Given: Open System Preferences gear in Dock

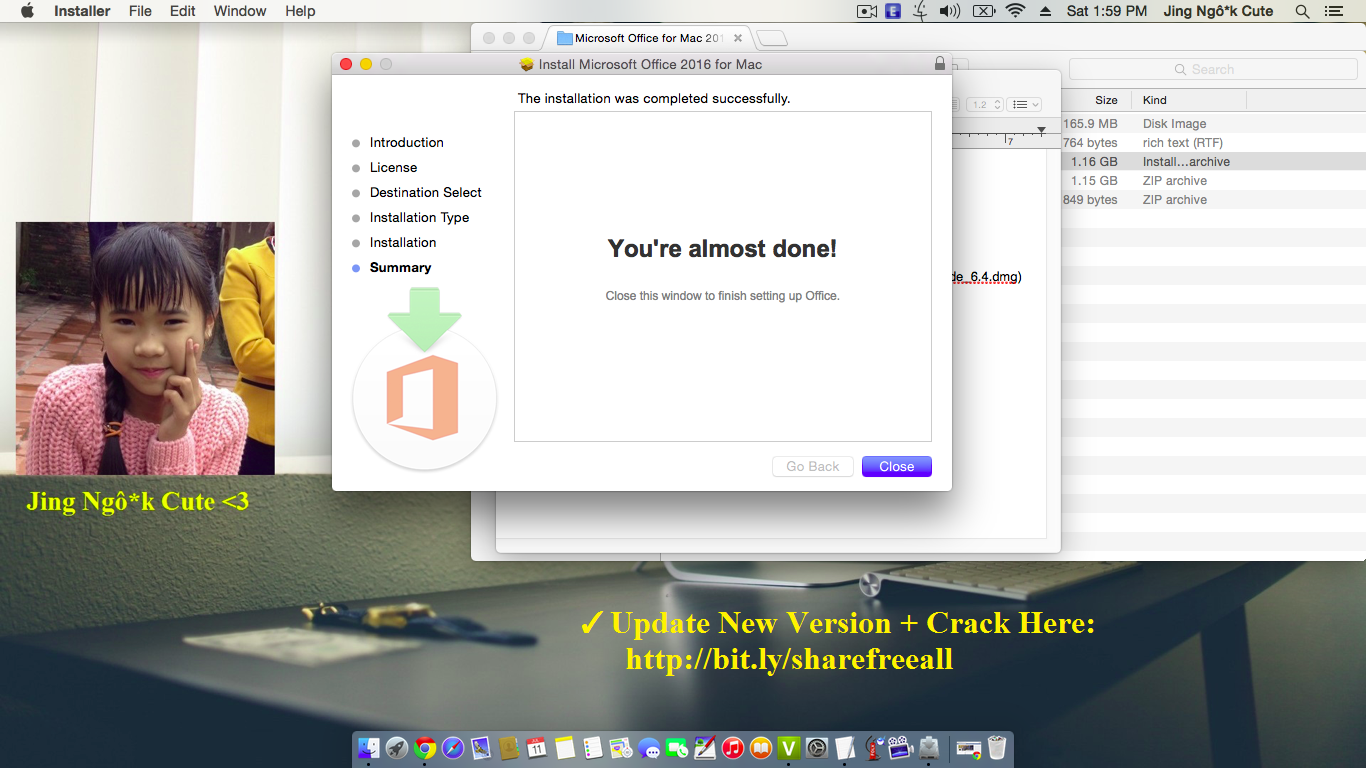Looking at the screenshot, I should pos(817,747).
